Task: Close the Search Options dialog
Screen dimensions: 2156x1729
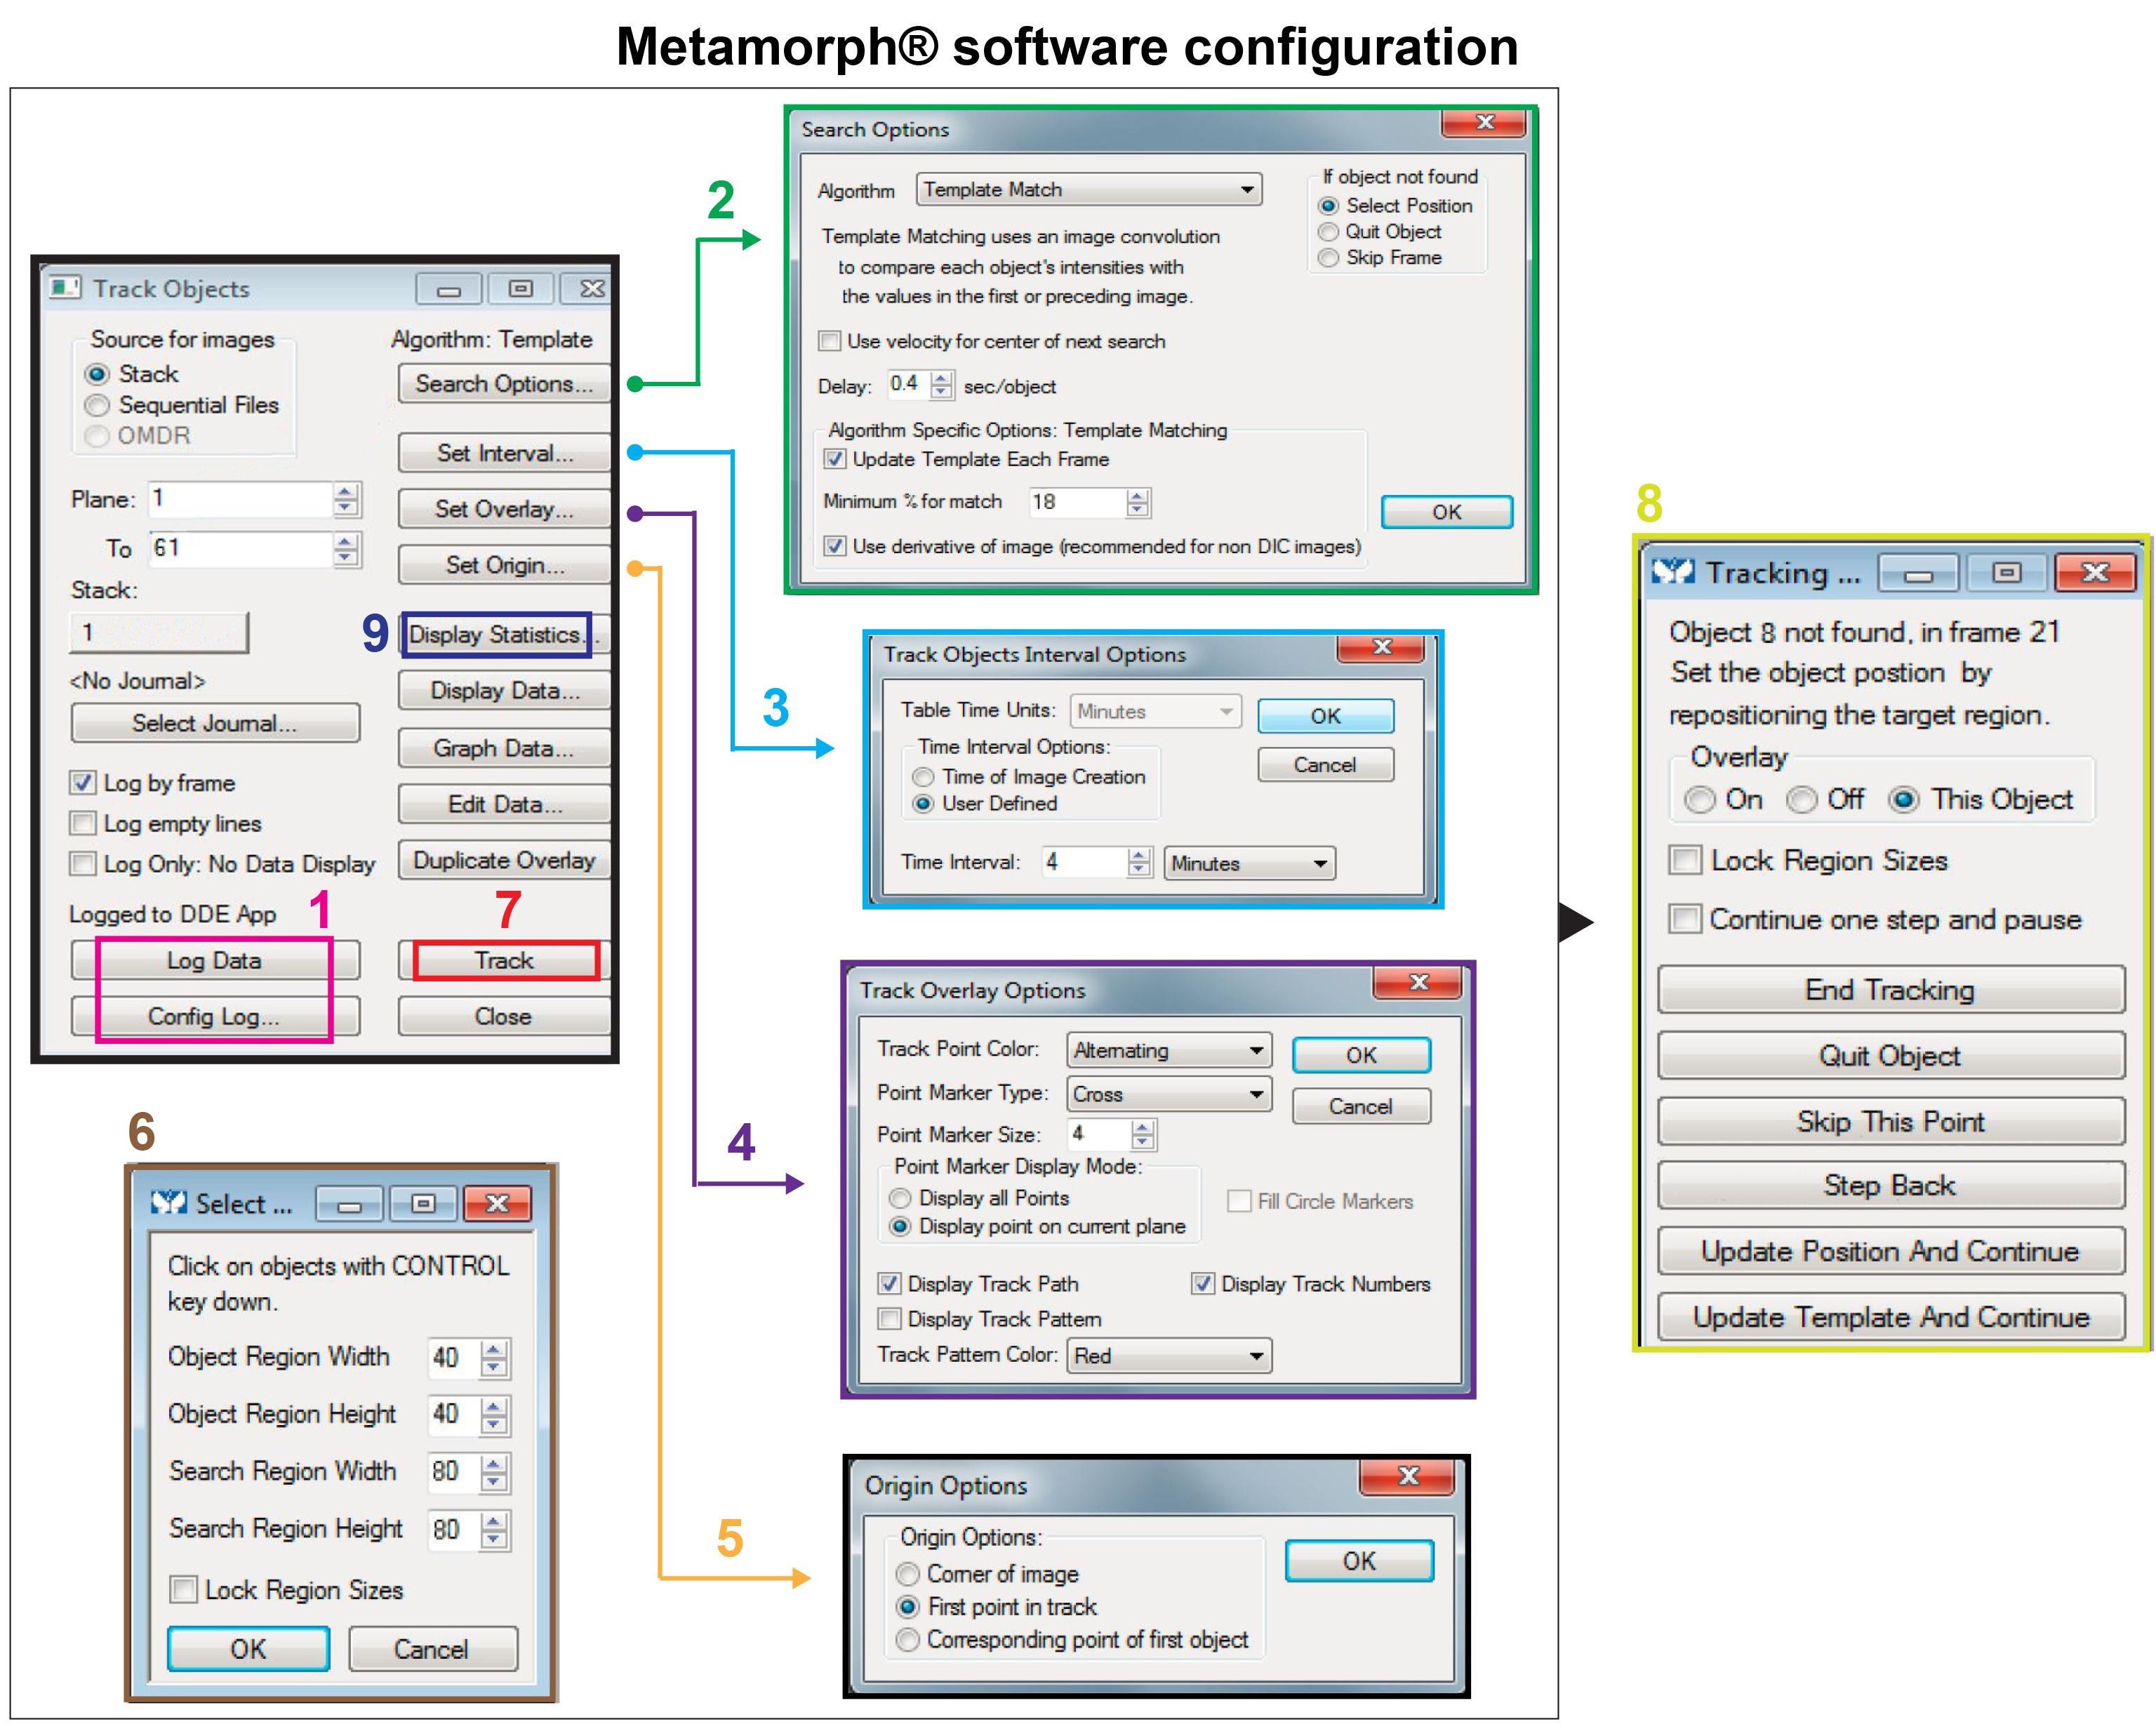Action: click(x=1484, y=123)
